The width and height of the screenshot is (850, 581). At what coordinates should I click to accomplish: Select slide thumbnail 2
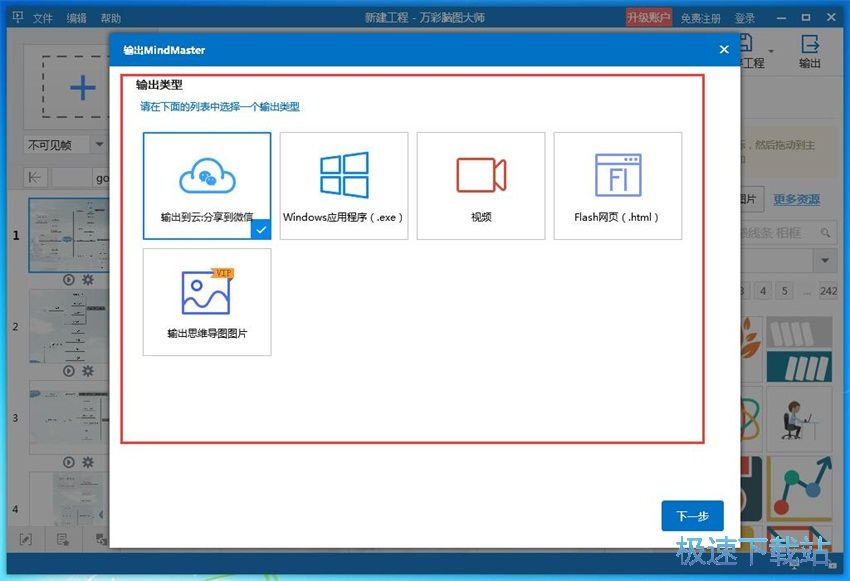tap(69, 326)
